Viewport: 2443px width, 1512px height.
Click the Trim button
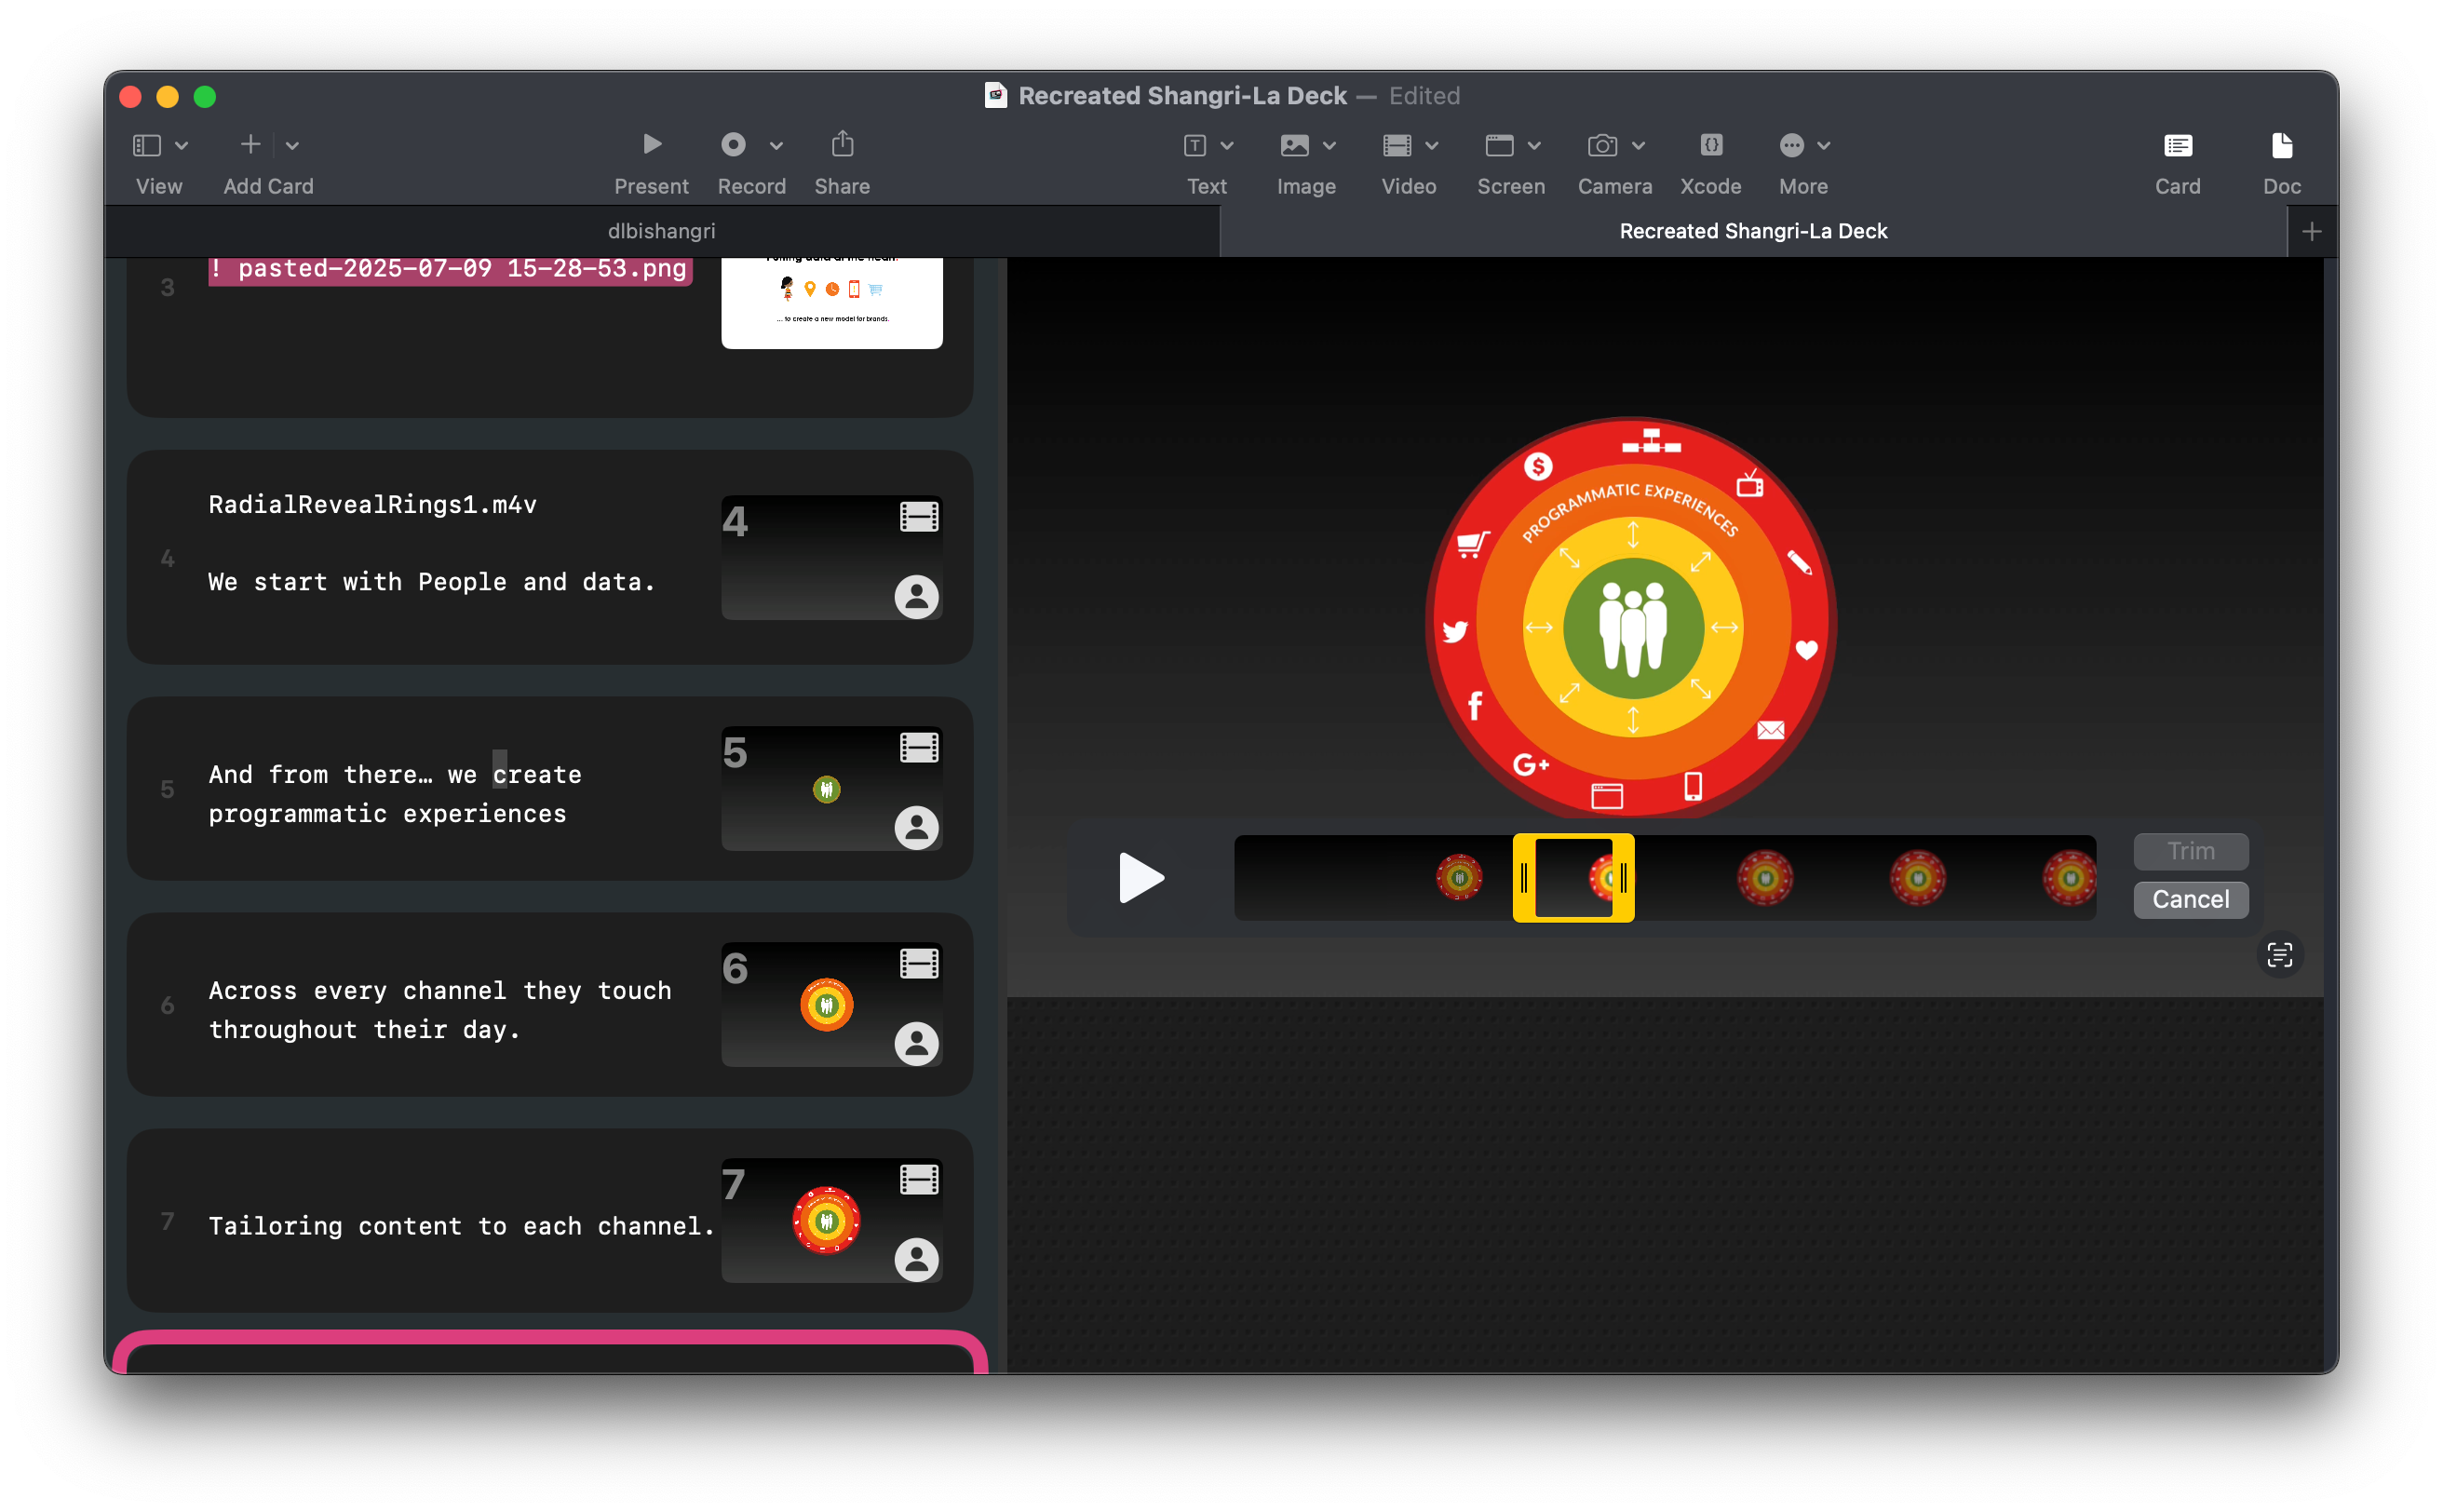point(2190,851)
